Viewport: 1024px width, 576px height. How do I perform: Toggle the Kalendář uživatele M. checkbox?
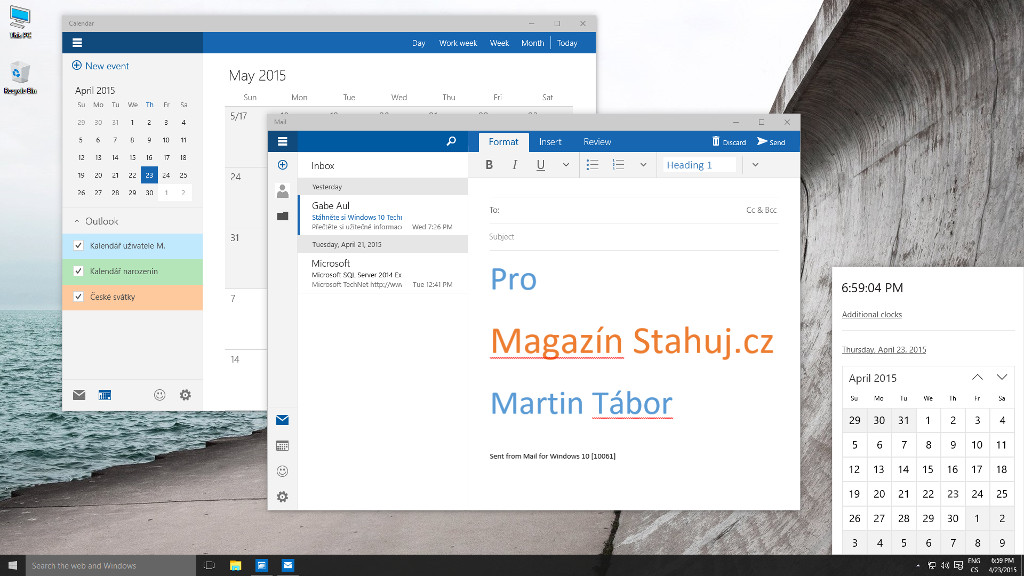pos(78,246)
